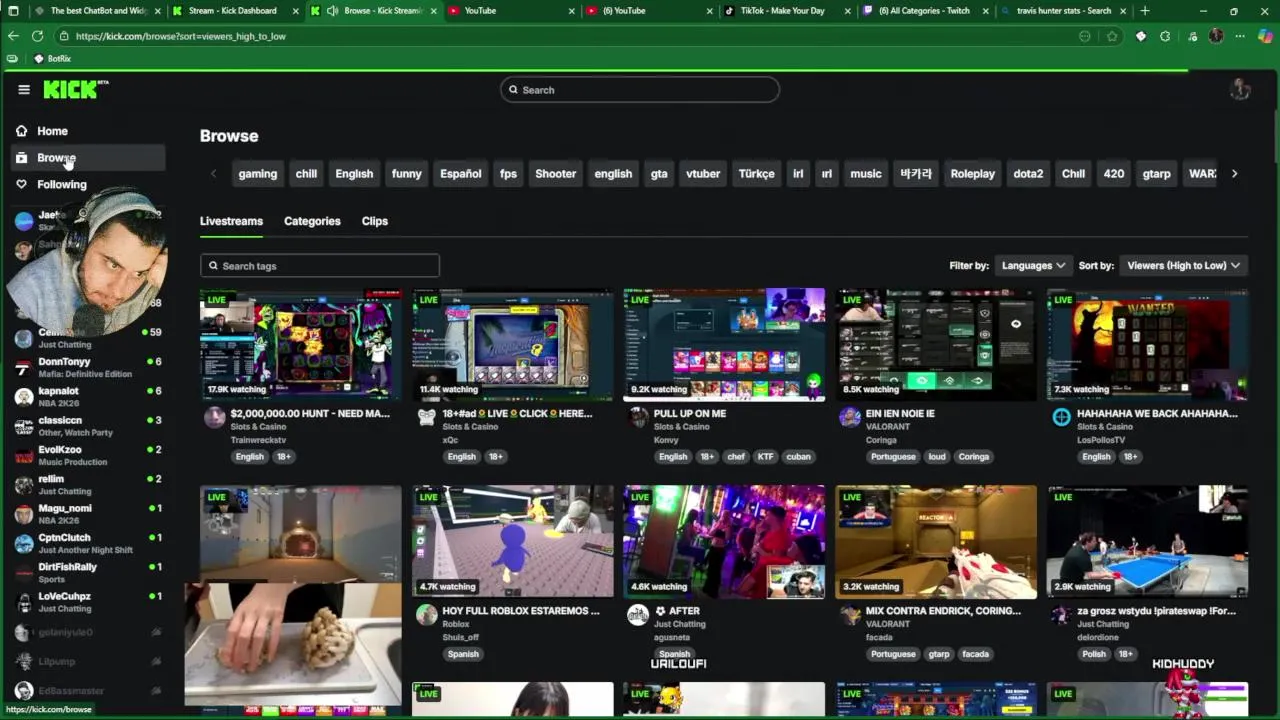Open the 18+#ad LIVE CLICK HERE stream title

point(517,413)
